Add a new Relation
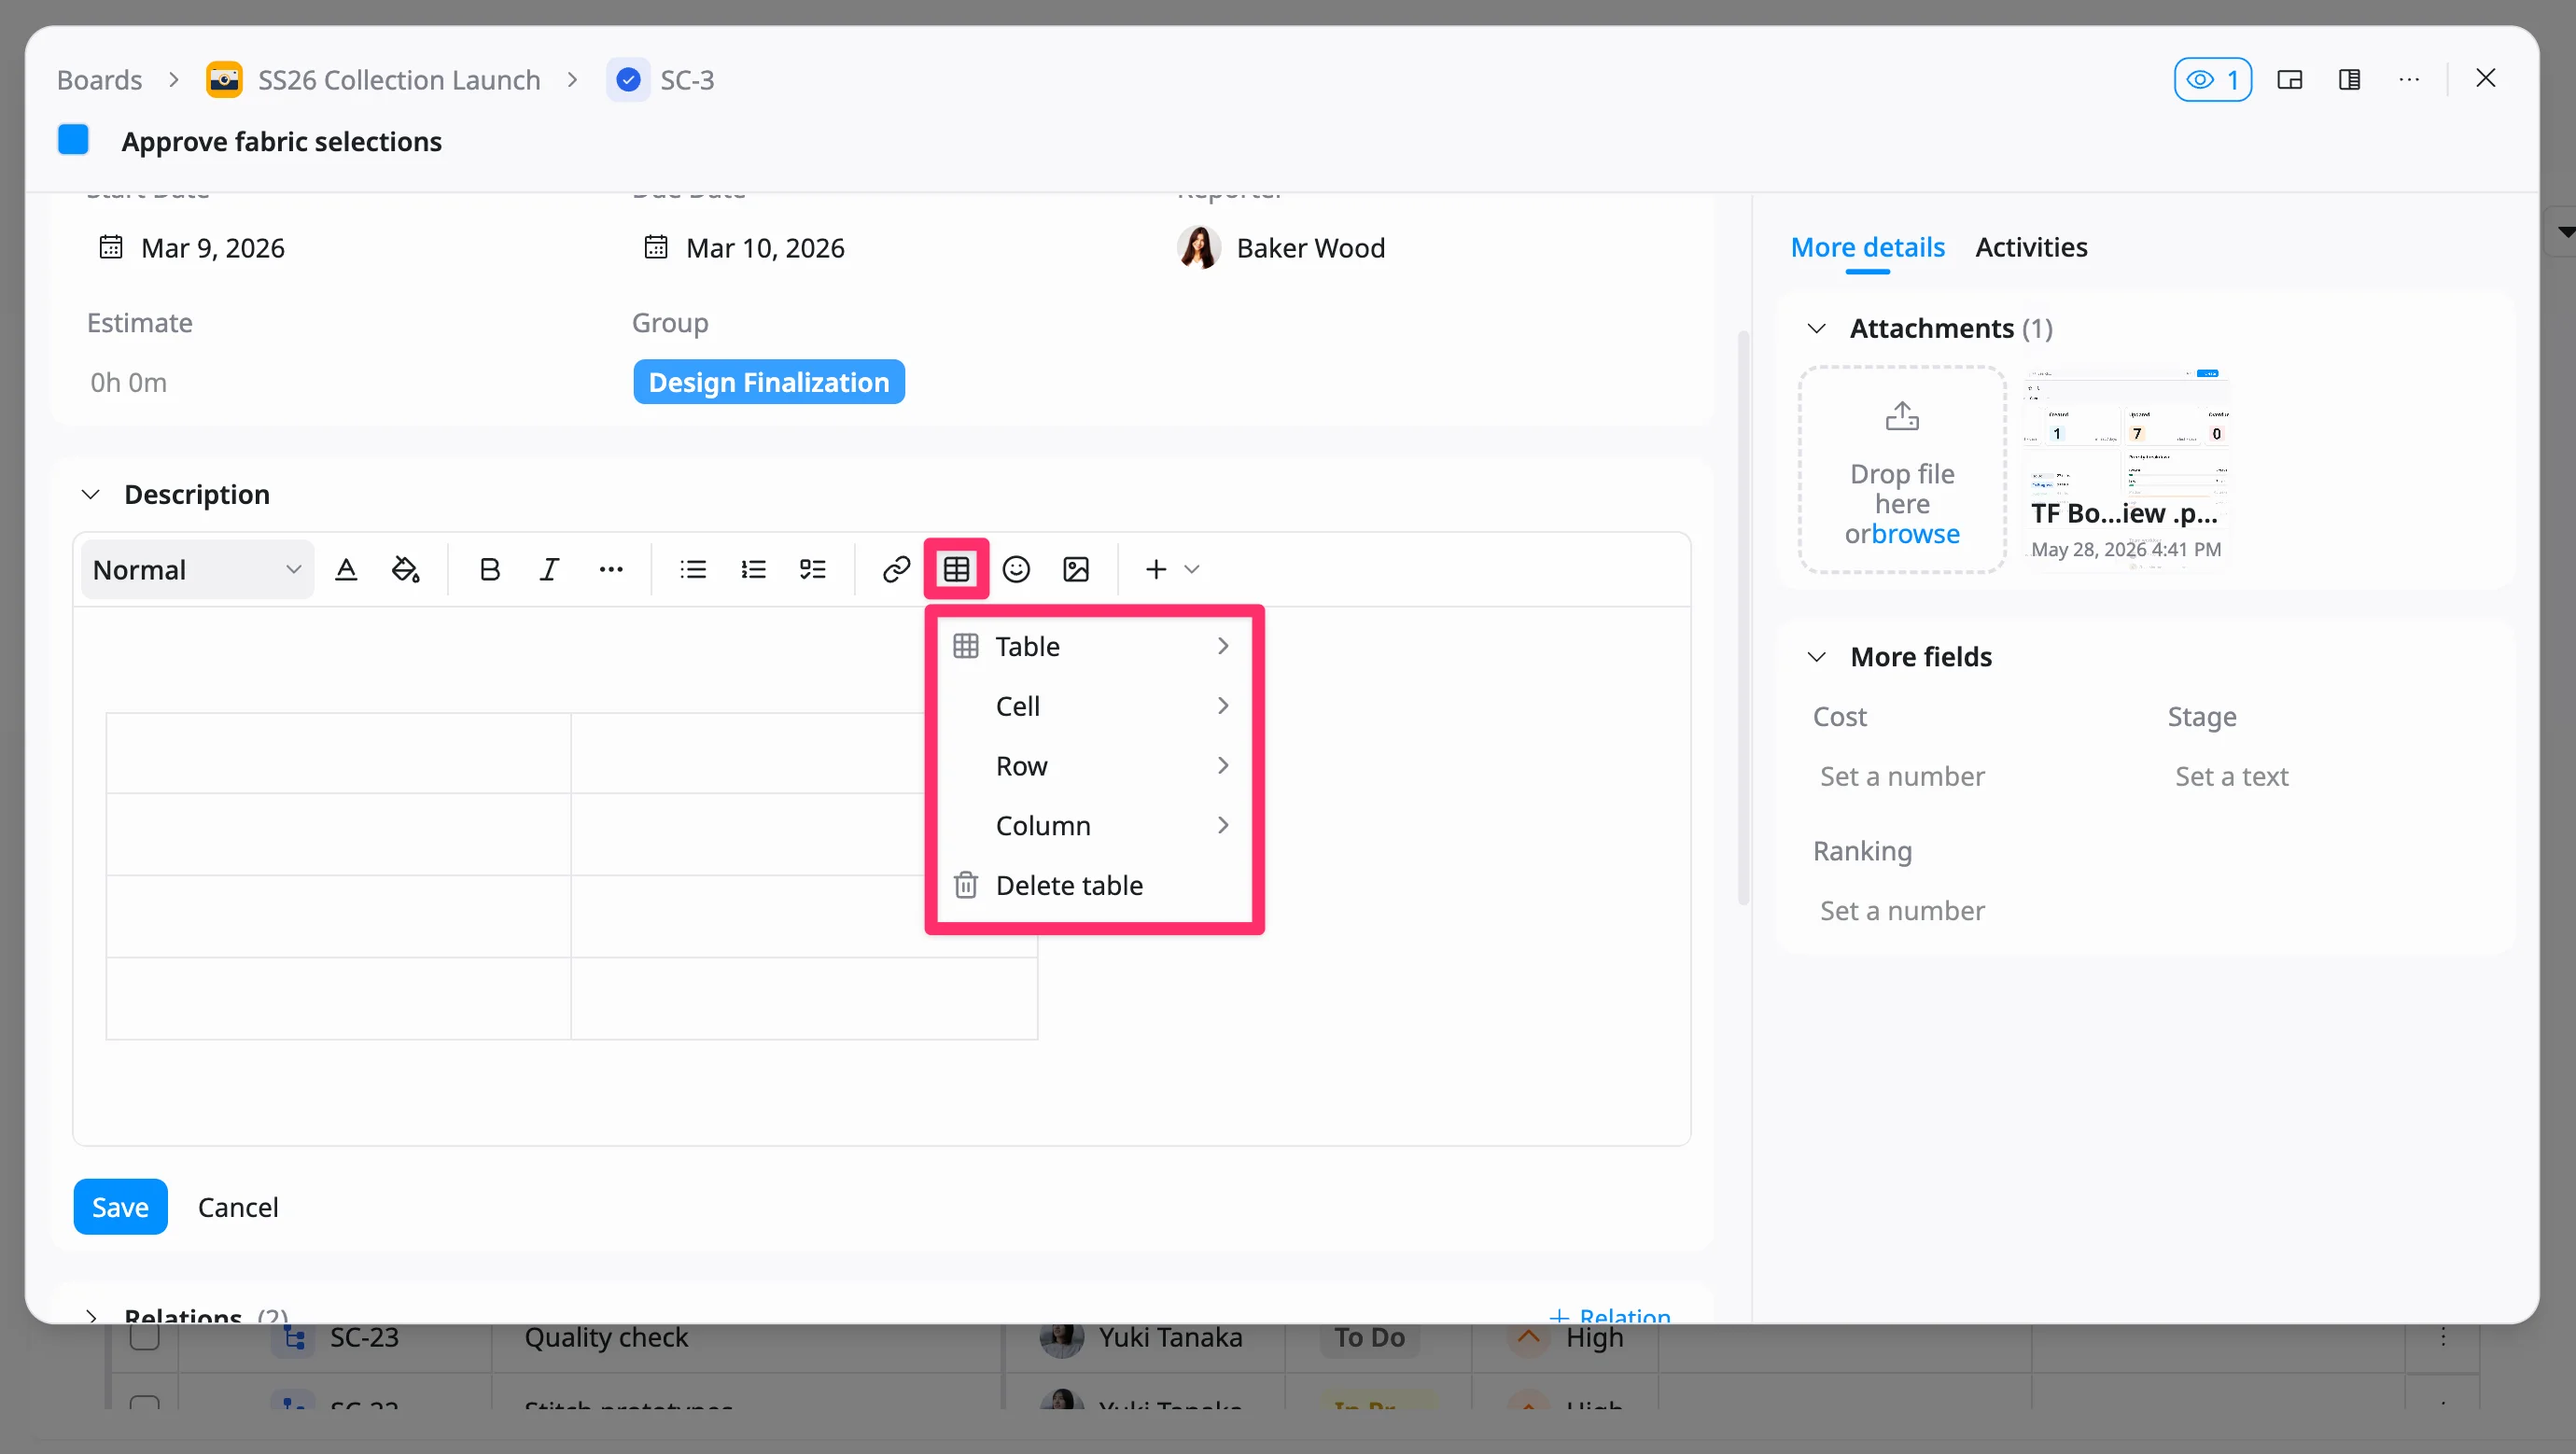 pyautogui.click(x=1610, y=1316)
